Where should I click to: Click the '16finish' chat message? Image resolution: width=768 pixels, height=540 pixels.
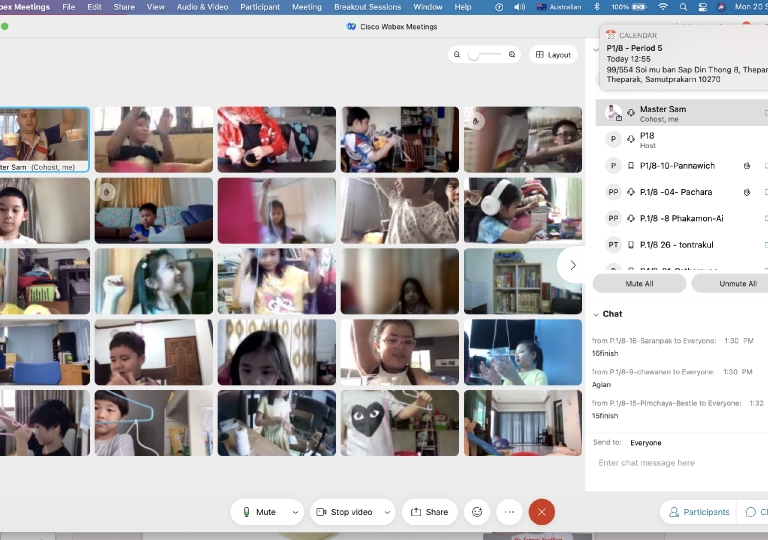(x=605, y=353)
